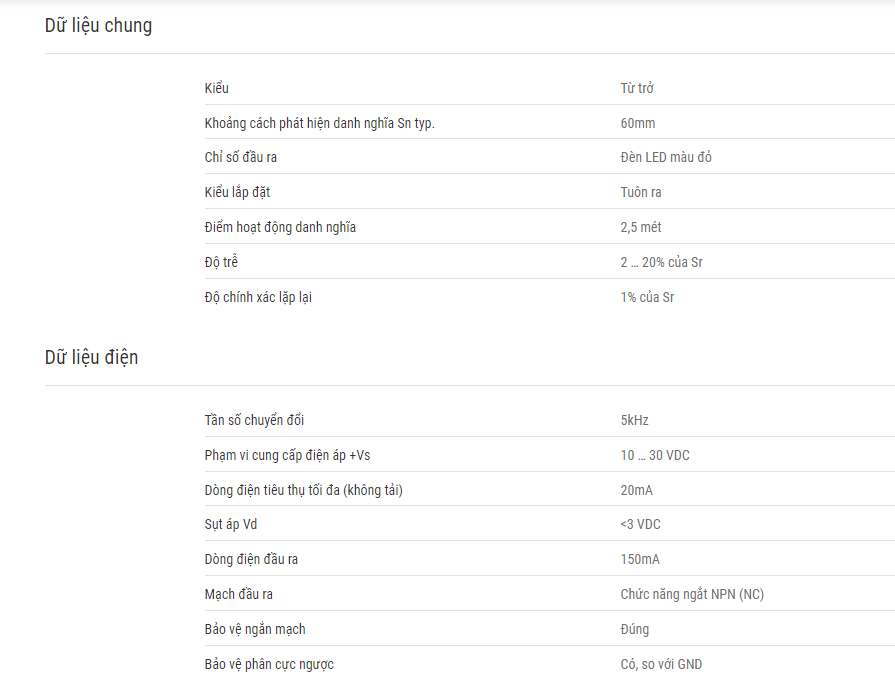The image size is (895, 693).
Task: Click the 'Dữ liệu điện' section heading
Action: coord(91,357)
